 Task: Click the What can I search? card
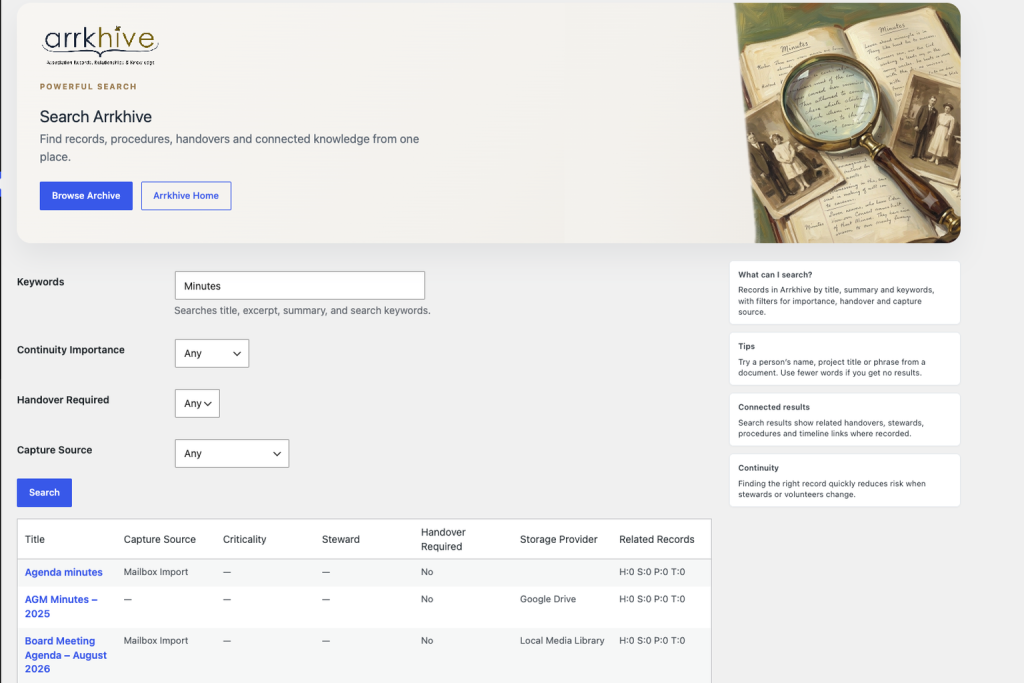[x=844, y=293]
